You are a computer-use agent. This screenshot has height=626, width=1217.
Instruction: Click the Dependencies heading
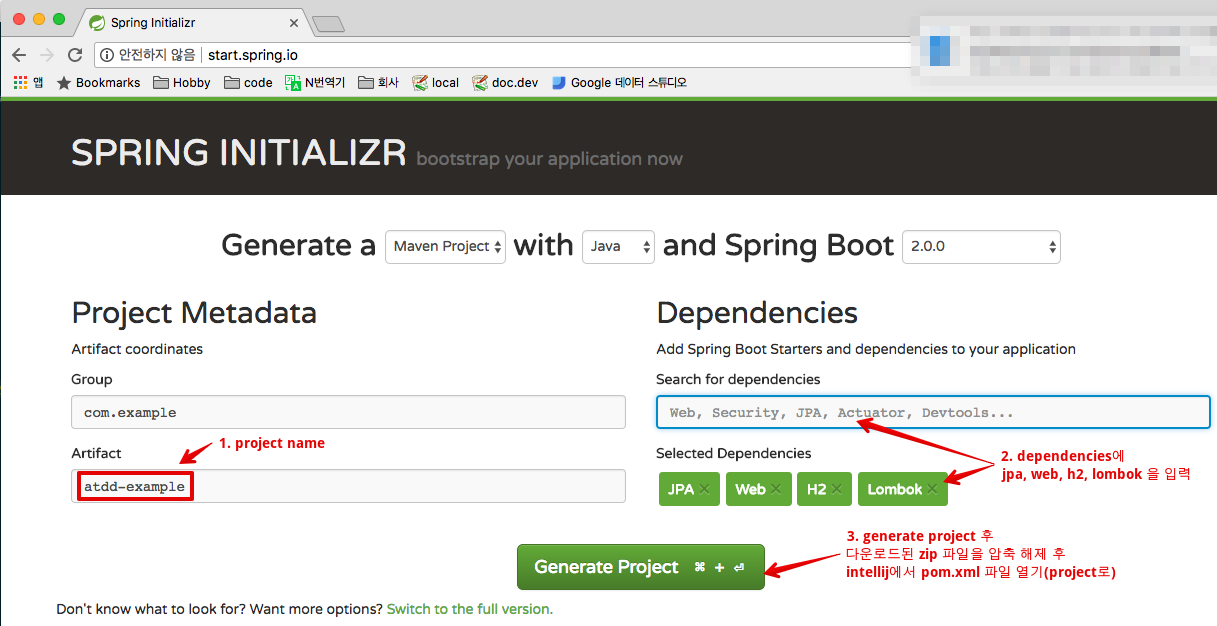click(757, 313)
